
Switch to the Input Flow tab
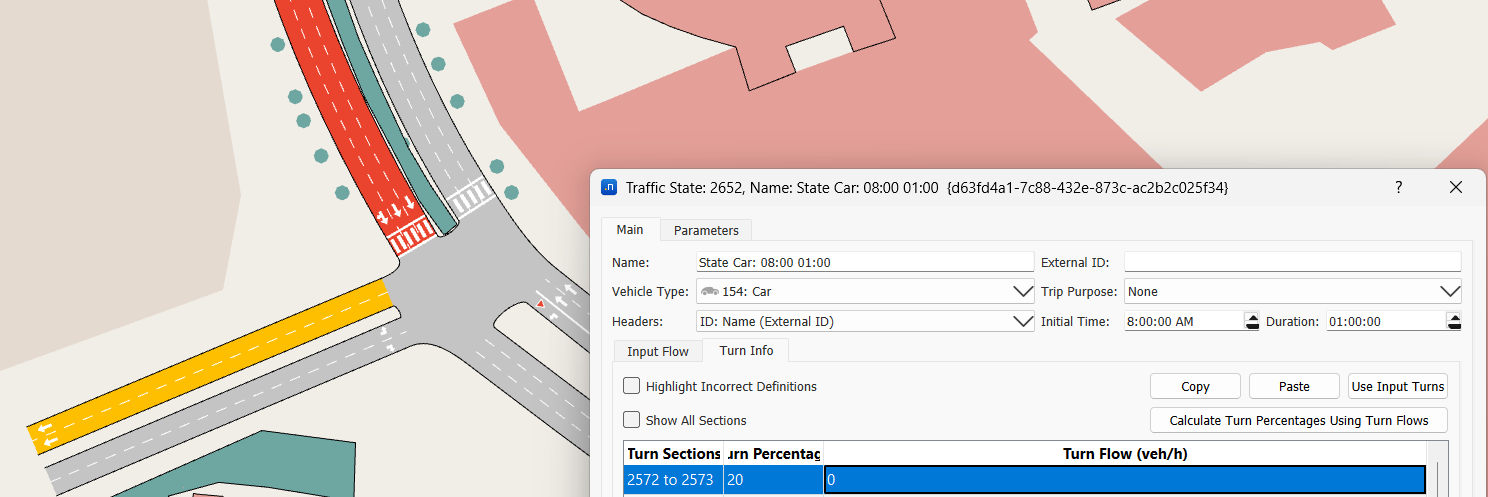point(657,351)
